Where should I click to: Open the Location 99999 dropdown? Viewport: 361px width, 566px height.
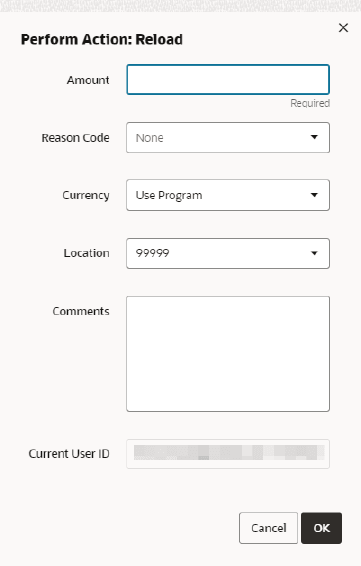tap(228, 253)
